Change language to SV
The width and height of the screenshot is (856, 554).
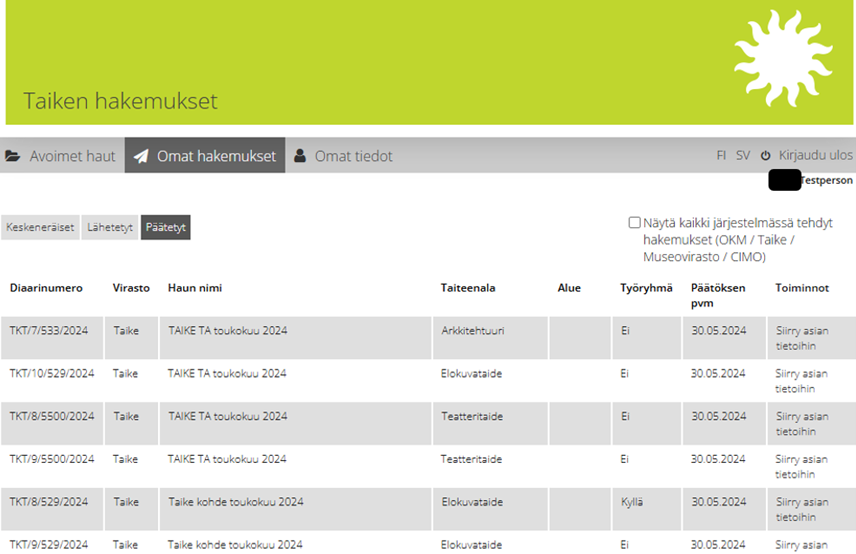[x=743, y=156]
